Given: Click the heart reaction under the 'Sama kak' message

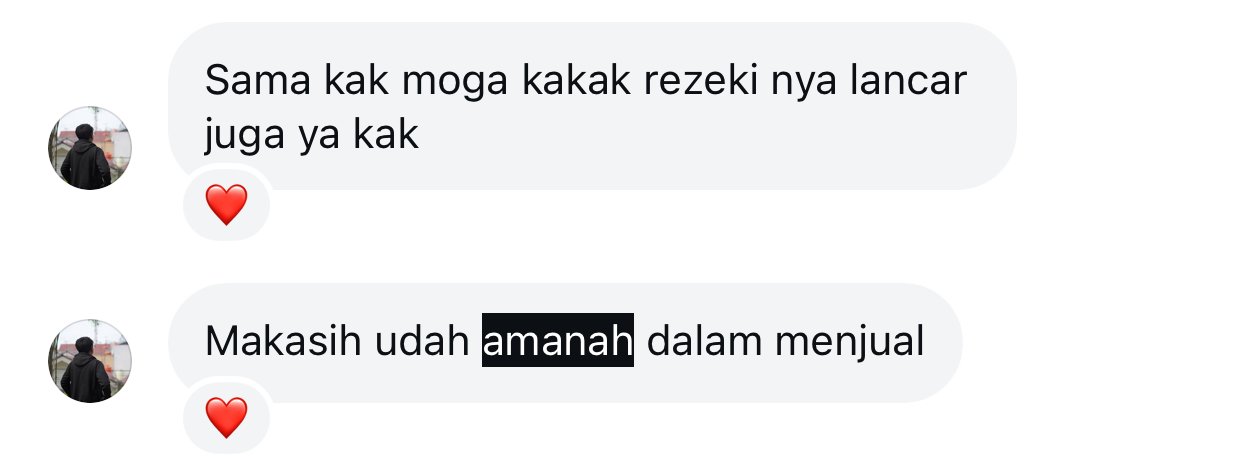Looking at the screenshot, I should pyautogui.click(x=226, y=205).
